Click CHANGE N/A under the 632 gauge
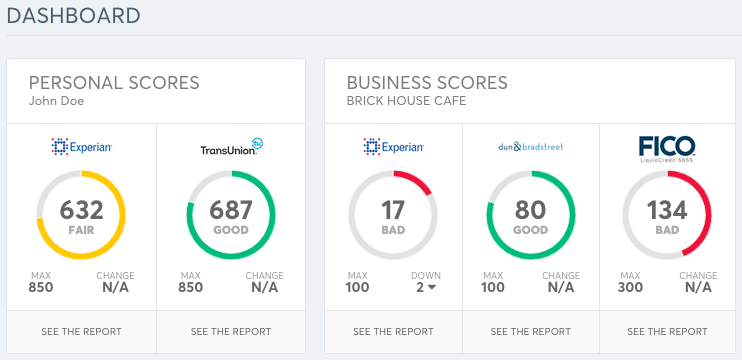The height and width of the screenshot is (360, 742). [115, 282]
